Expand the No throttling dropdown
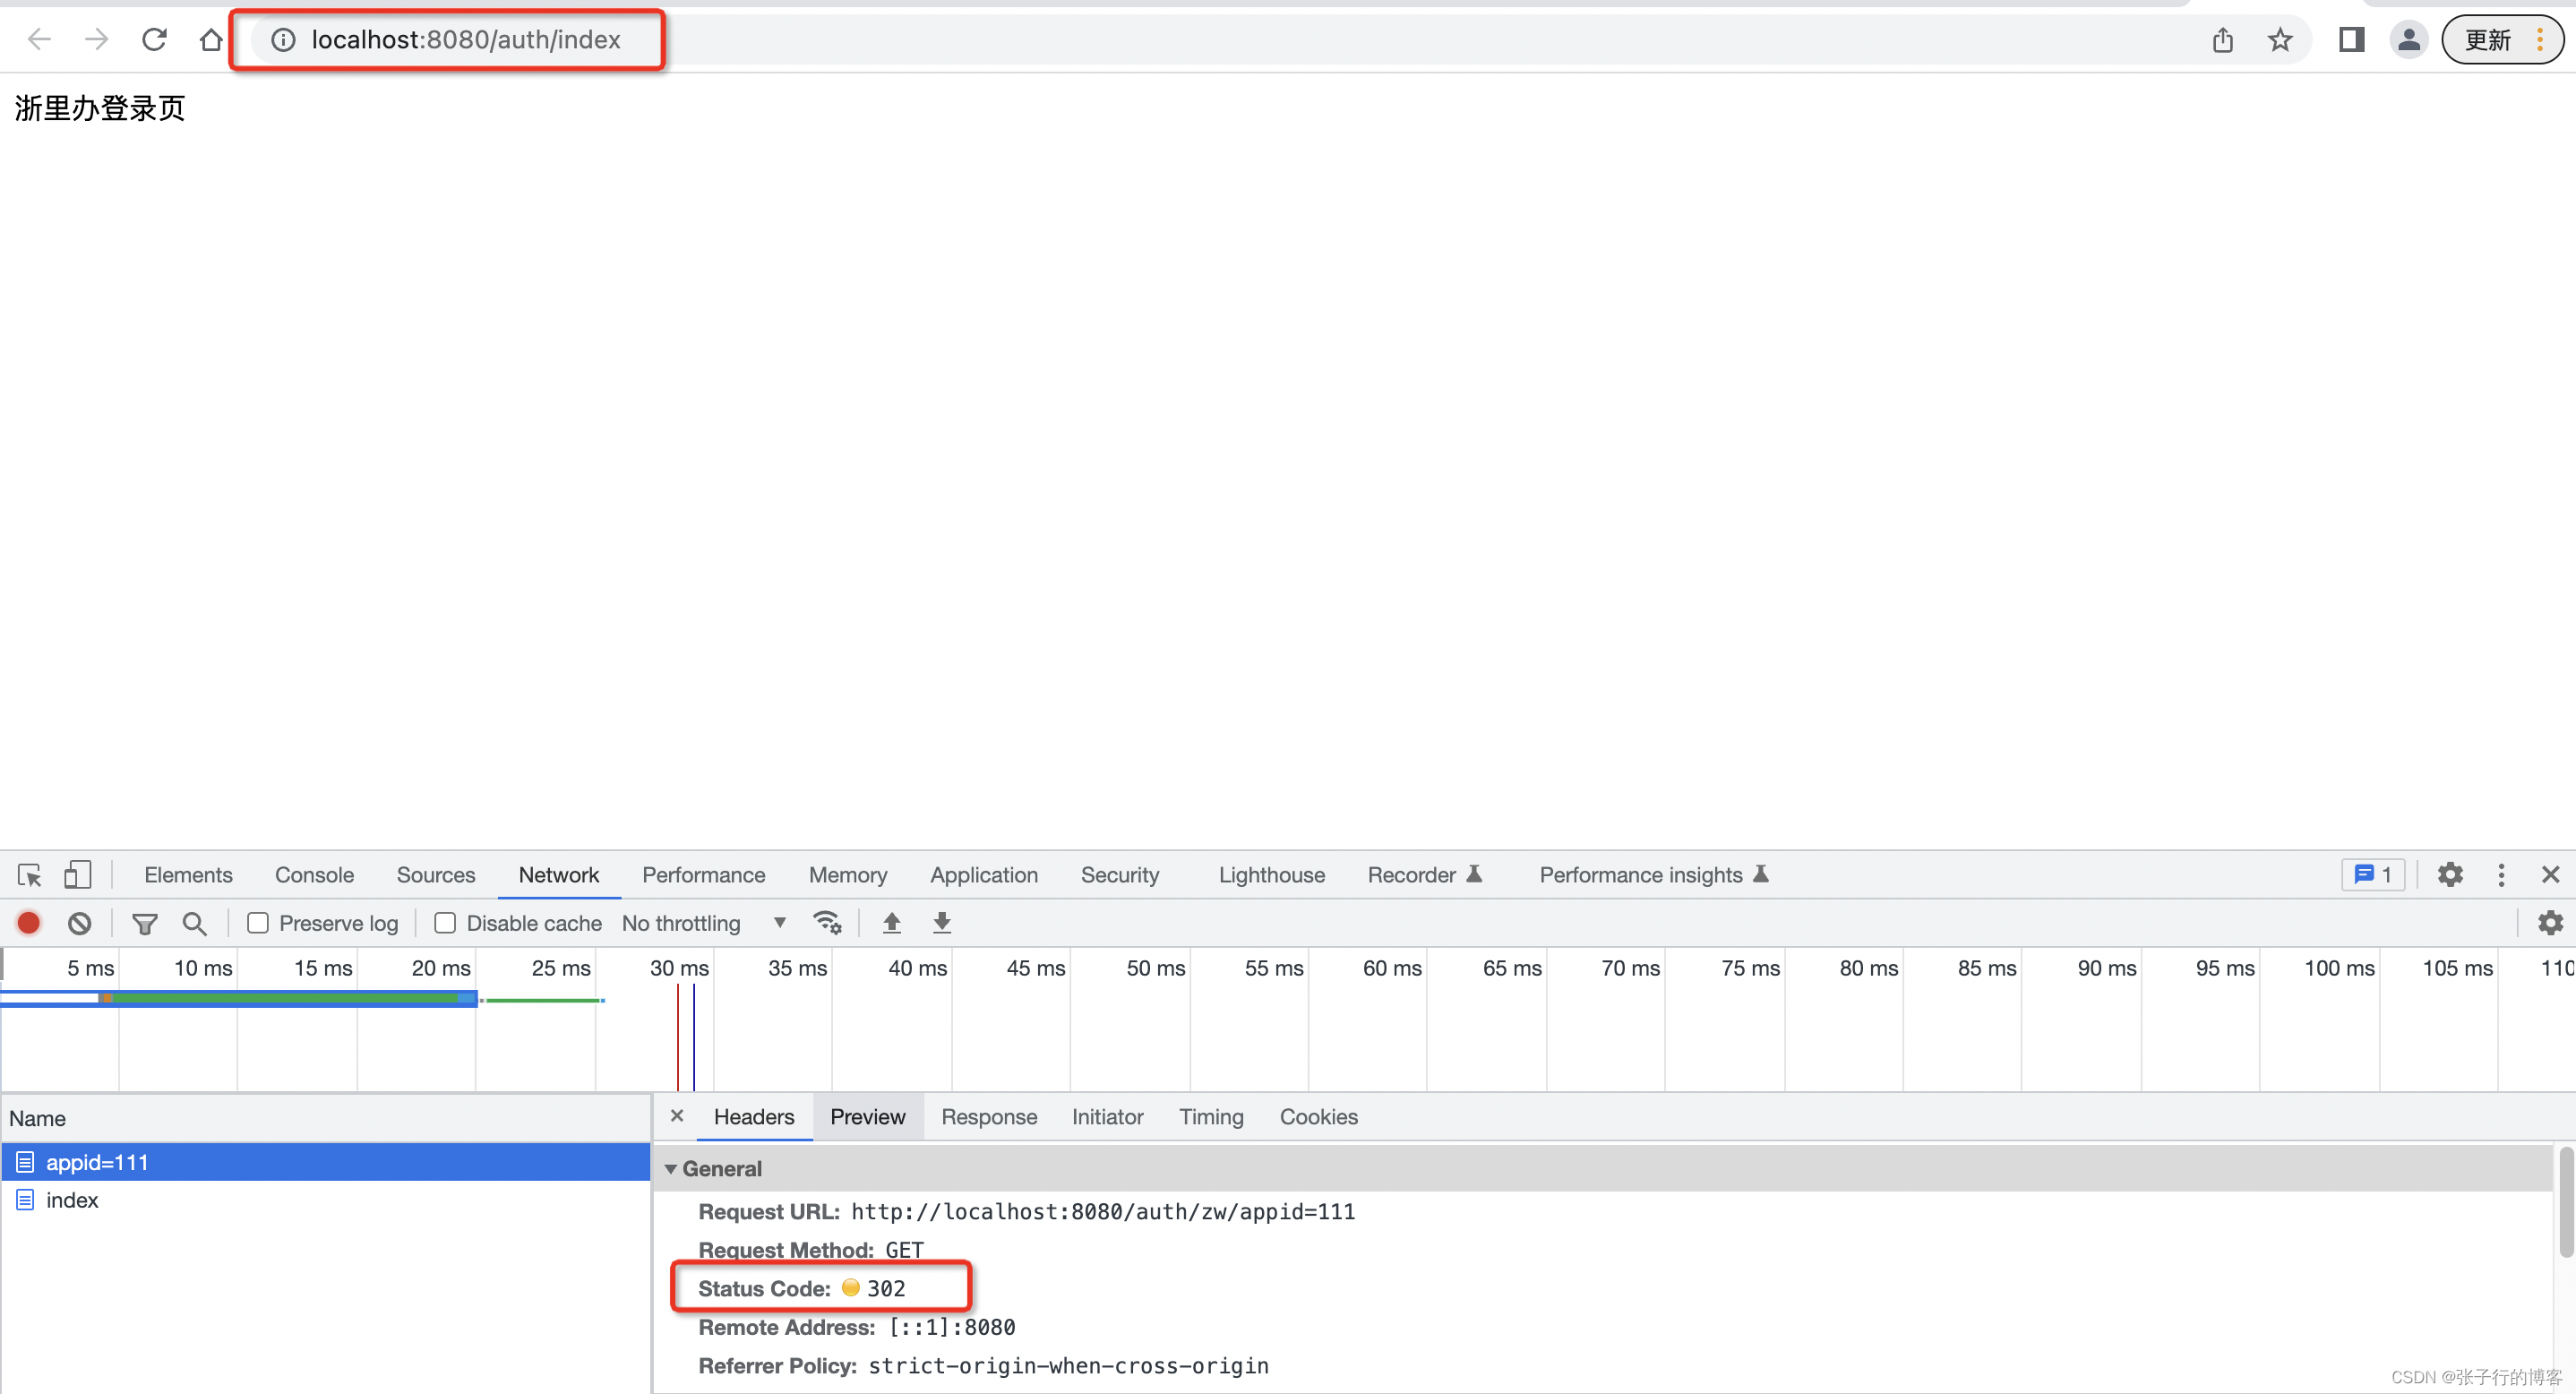Image resolution: width=2576 pixels, height=1394 pixels. click(x=776, y=924)
